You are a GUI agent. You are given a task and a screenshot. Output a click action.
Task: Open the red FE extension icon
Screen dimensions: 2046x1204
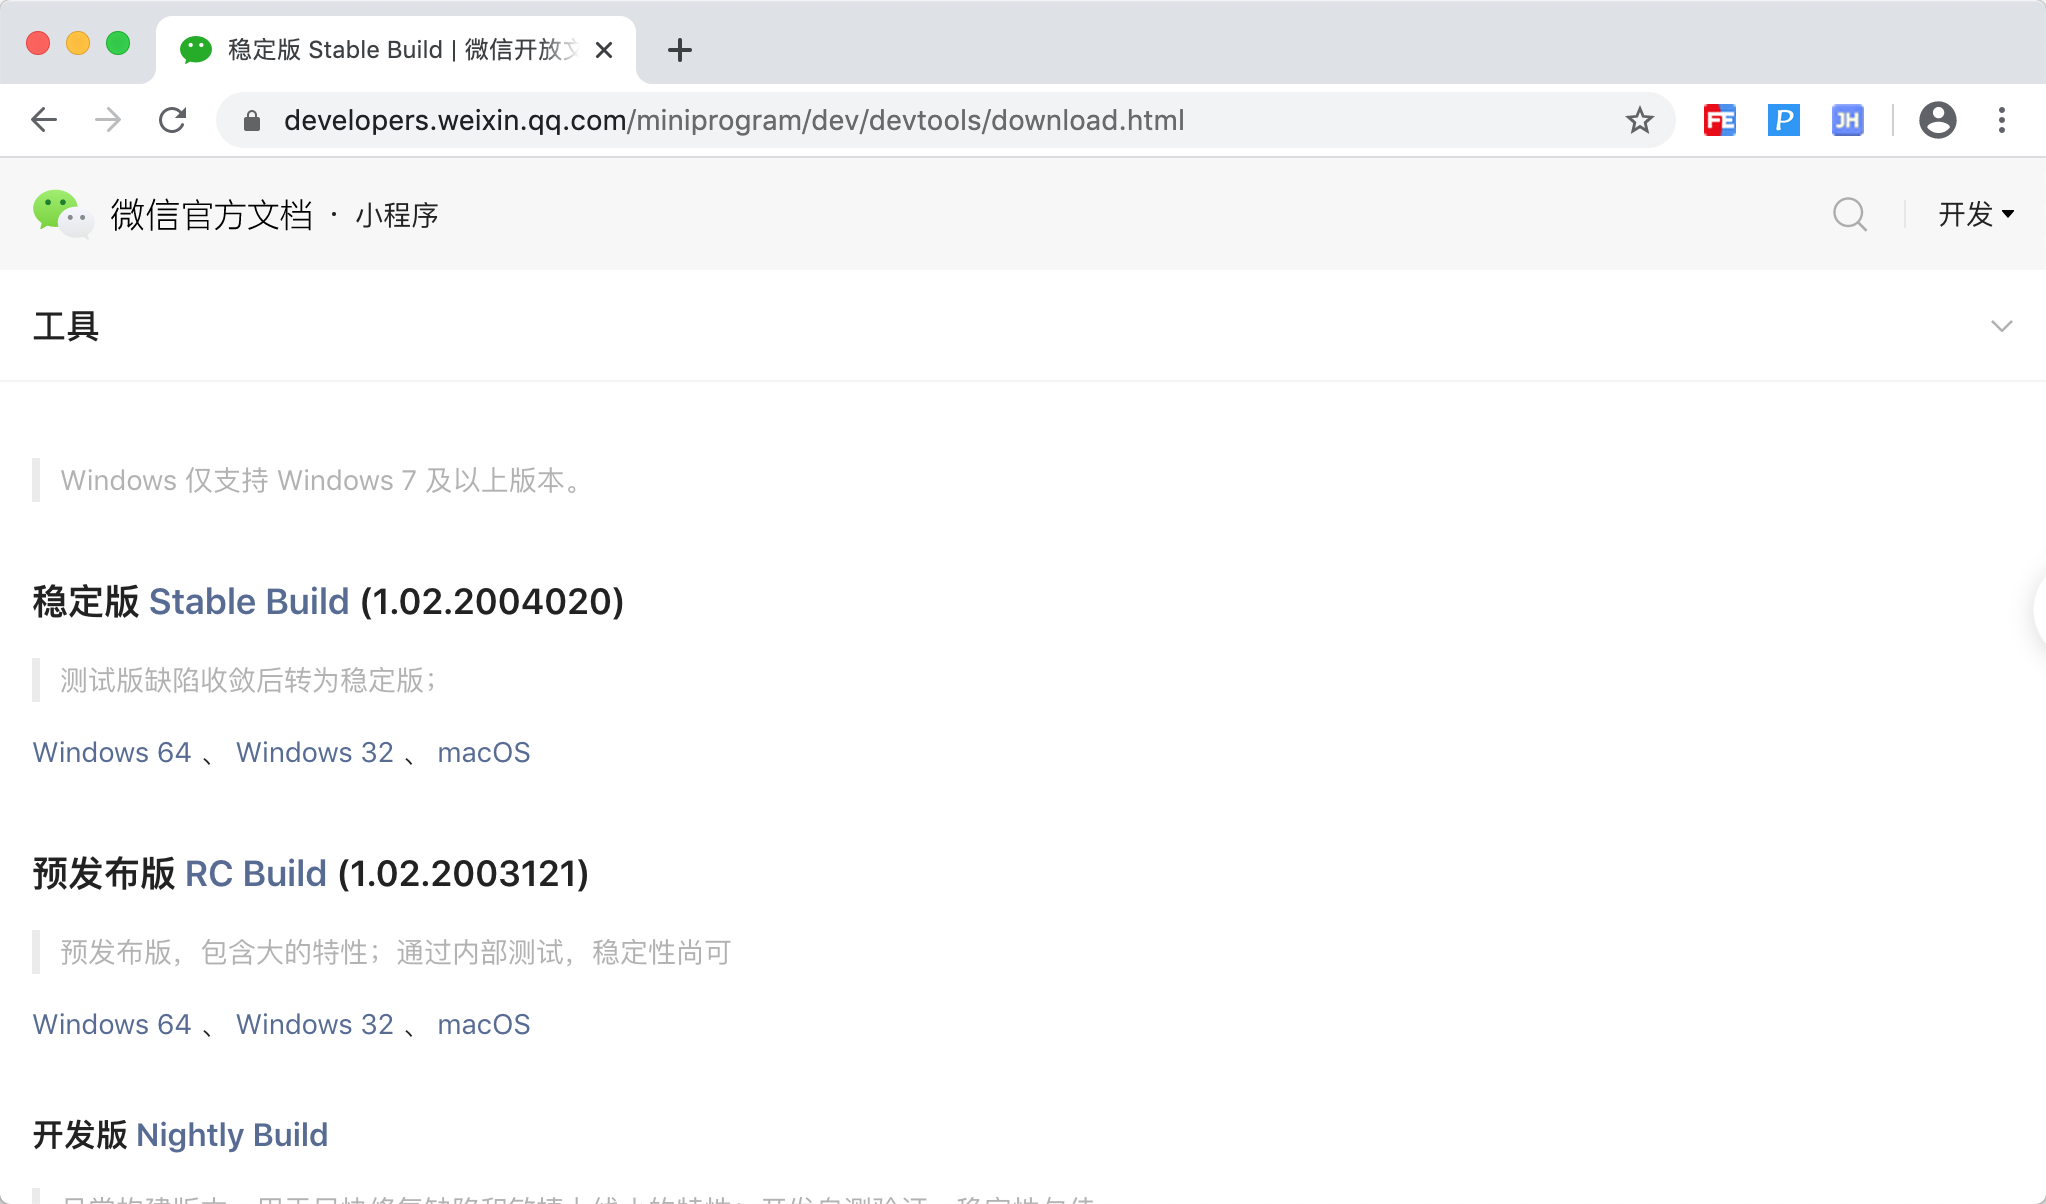tap(1719, 121)
